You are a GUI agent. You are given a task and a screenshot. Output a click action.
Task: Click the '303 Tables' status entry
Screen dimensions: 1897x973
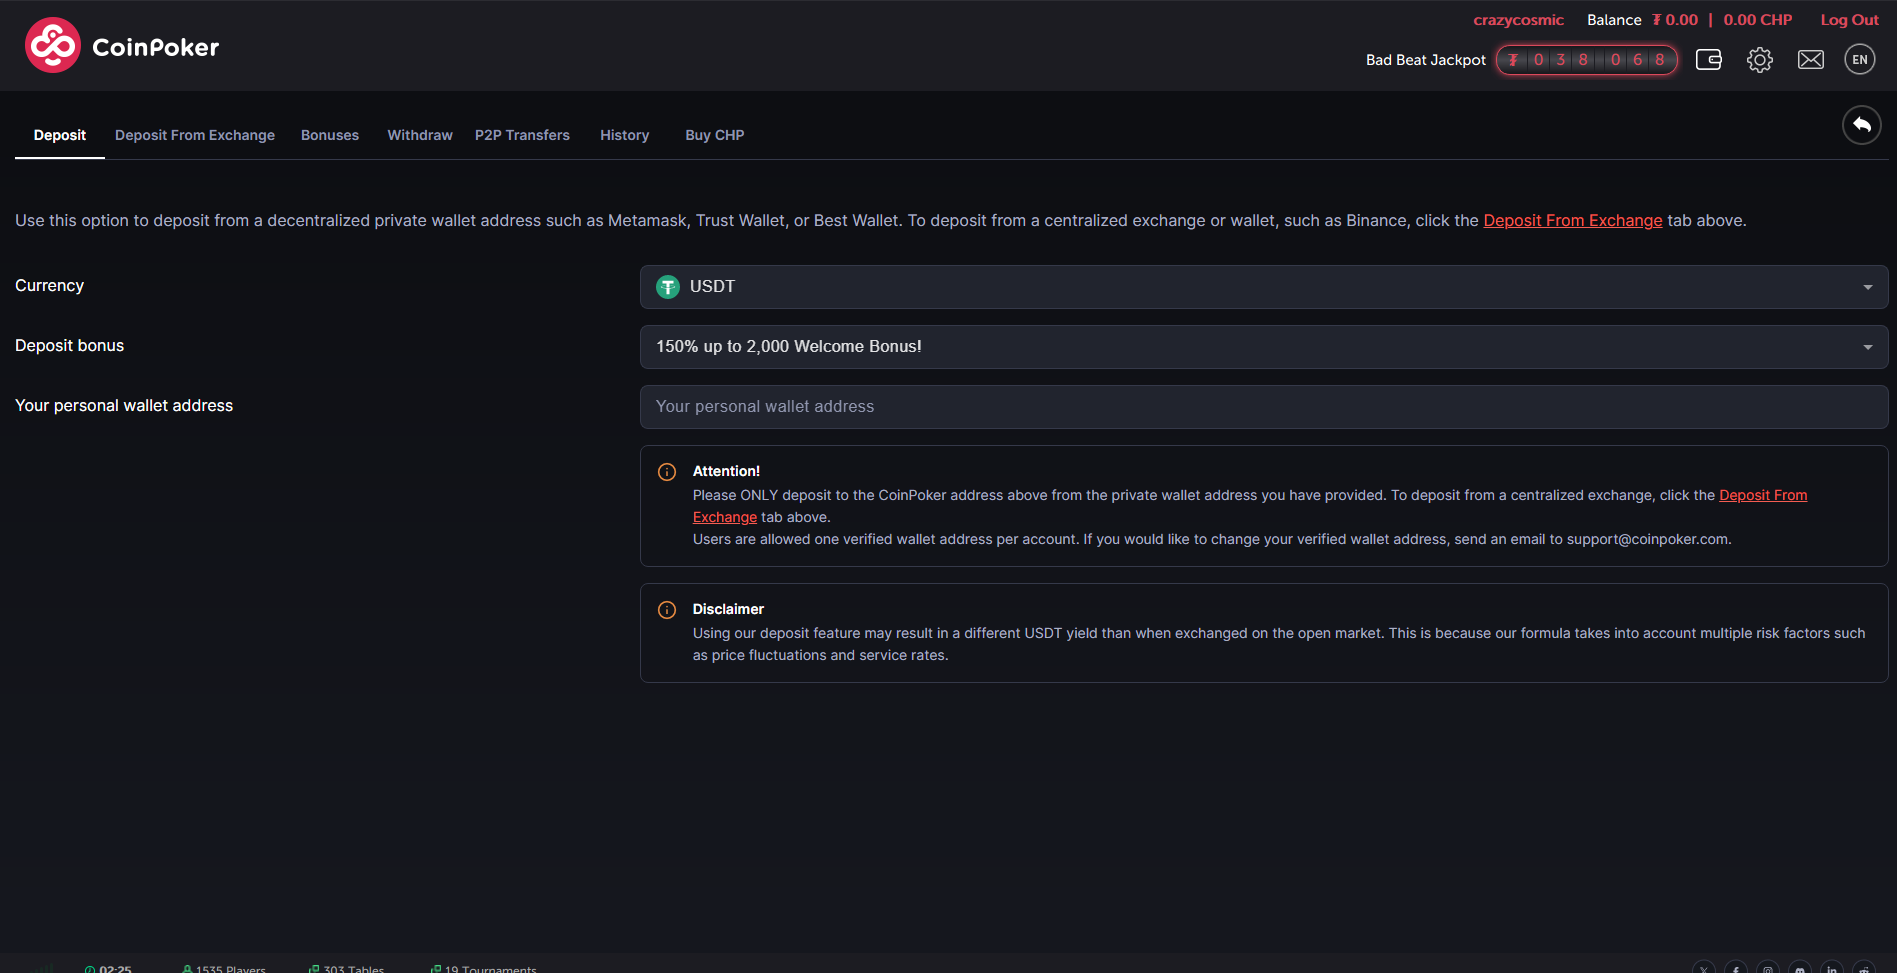tap(347, 969)
